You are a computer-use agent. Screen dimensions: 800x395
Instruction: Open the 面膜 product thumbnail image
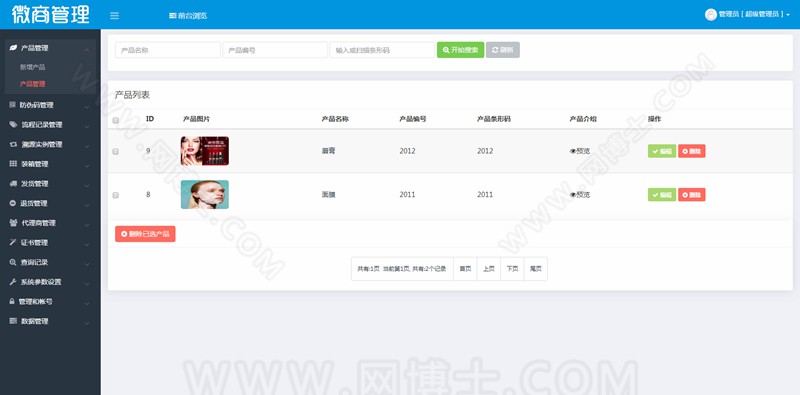(205, 194)
